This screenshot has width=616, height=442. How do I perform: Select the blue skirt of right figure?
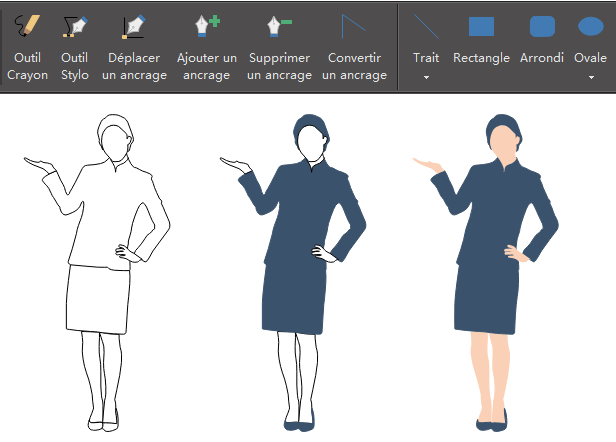(x=488, y=298)
